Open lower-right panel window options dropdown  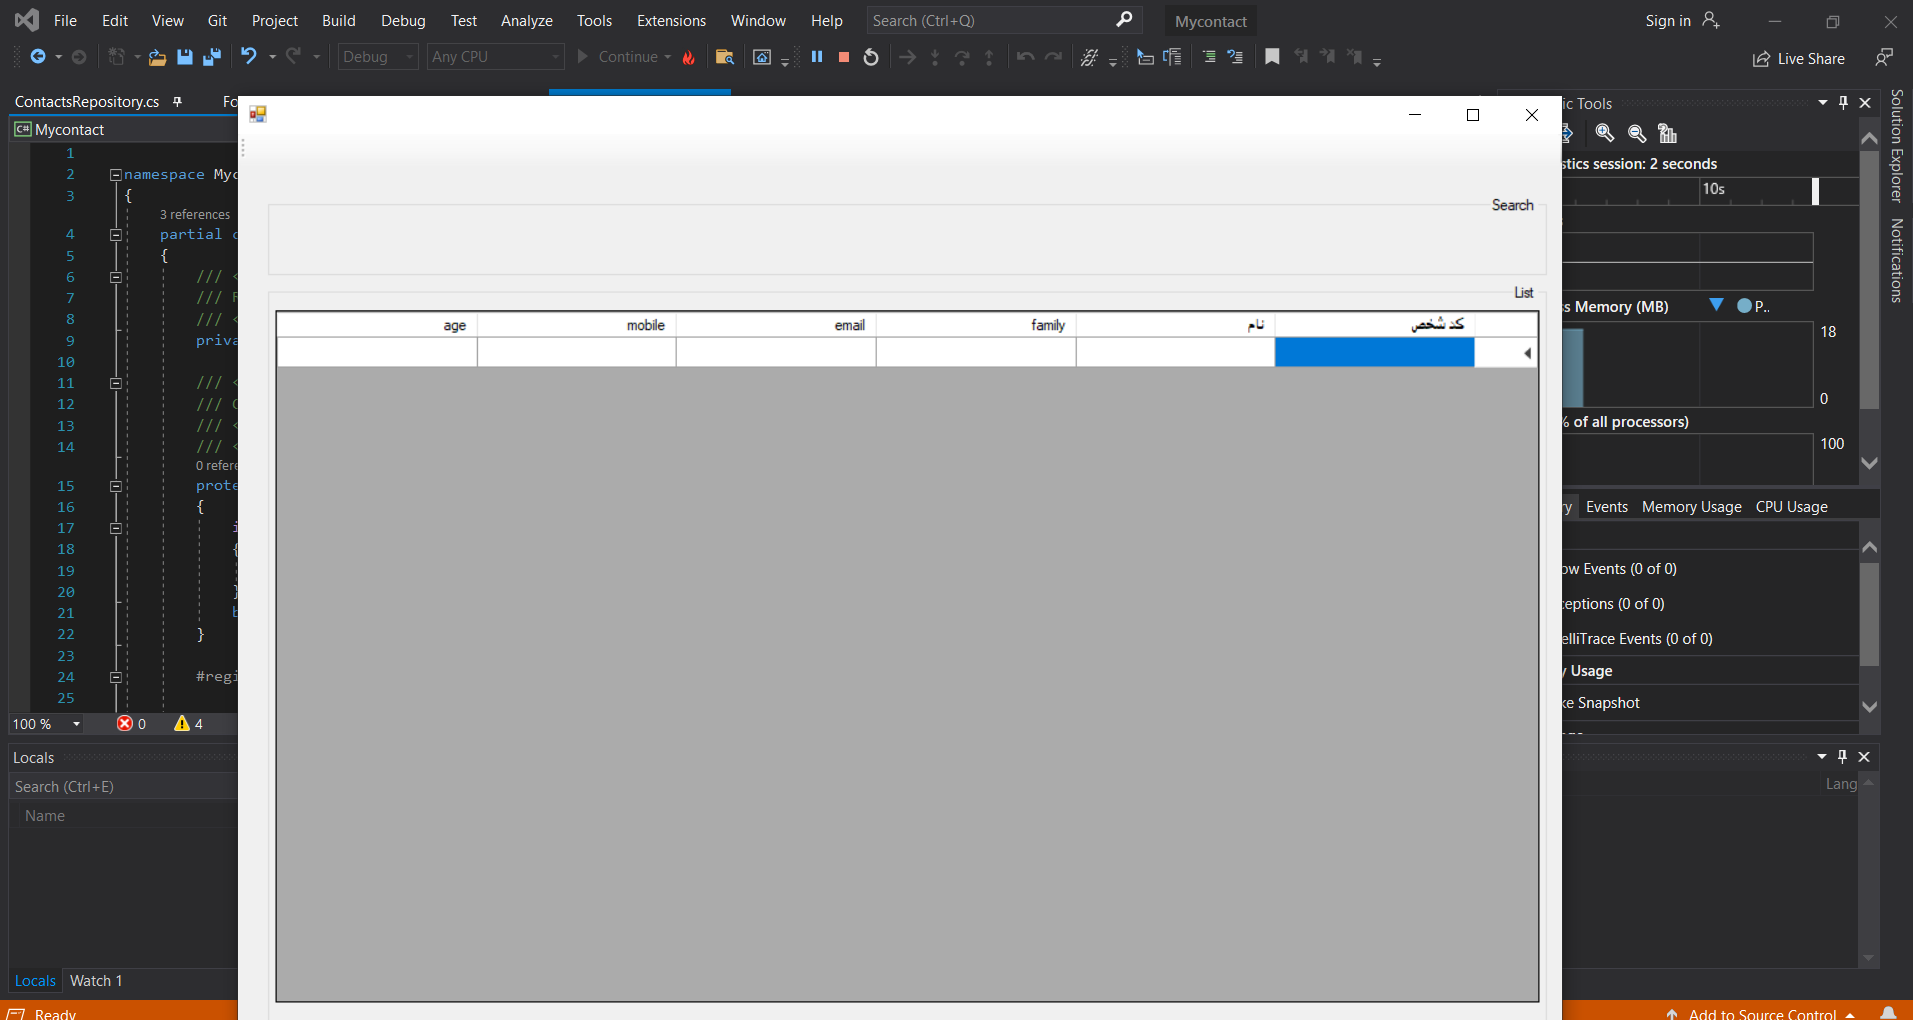[1821, 757]
